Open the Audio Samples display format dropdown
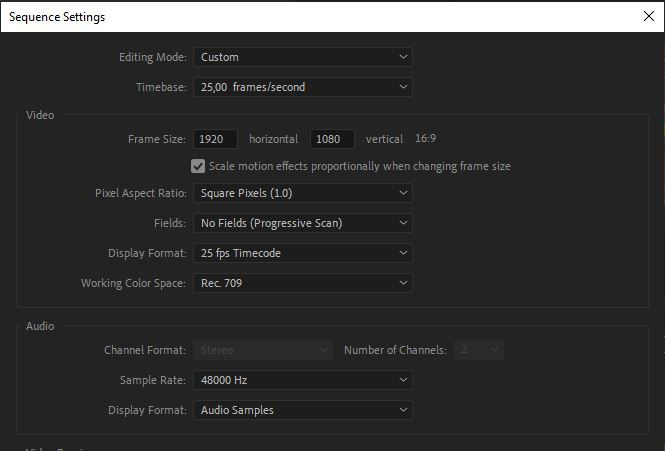 point(303,410)
